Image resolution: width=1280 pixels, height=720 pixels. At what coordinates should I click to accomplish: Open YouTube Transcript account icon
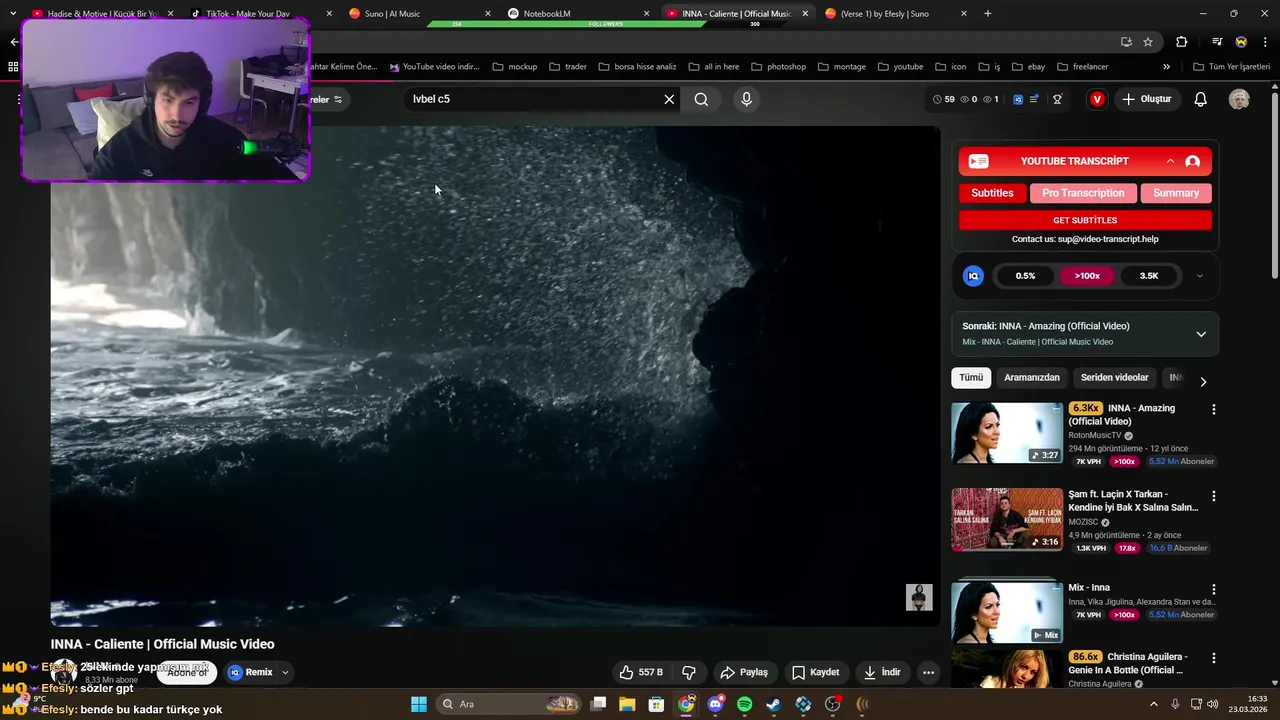[x=1192, y=161]
